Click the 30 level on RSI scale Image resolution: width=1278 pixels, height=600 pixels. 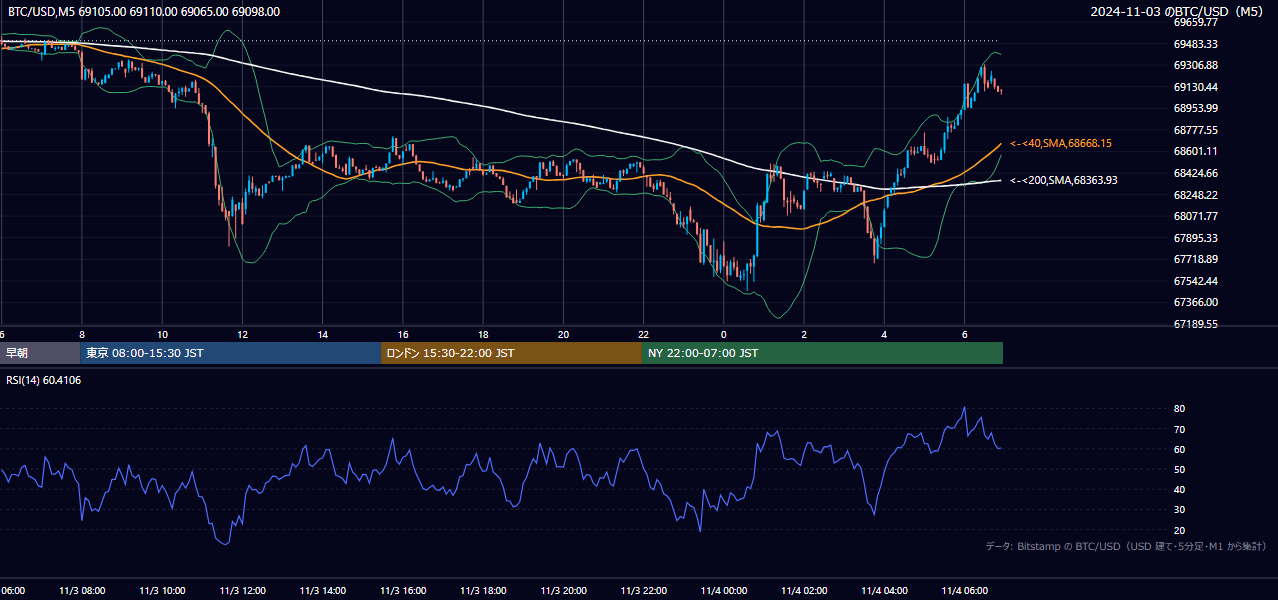point(1179,509)
